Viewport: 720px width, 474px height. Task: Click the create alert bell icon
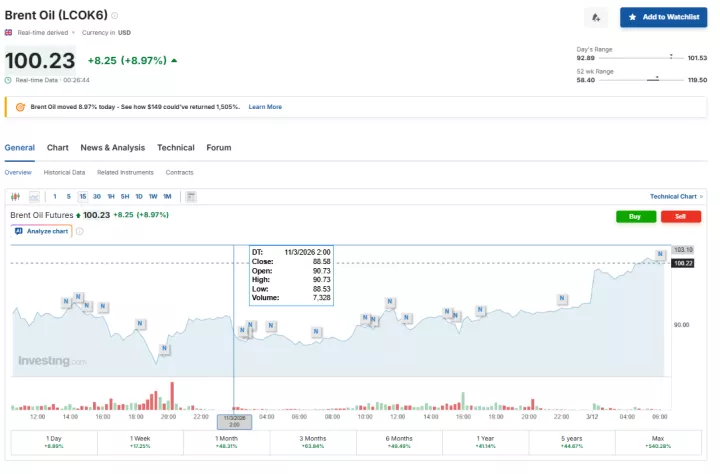click(x=597, y=17)
